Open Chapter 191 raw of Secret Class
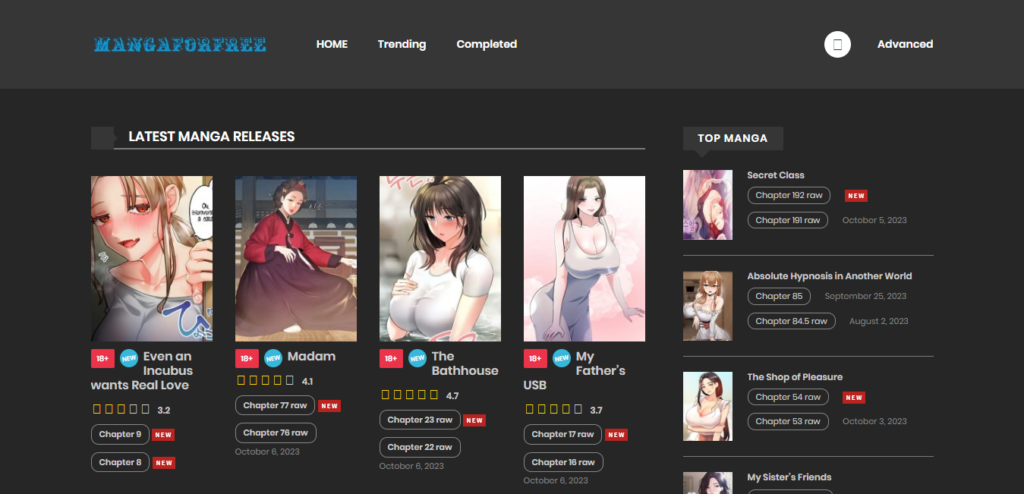Image resolution: width=1024 pixels, height=494 pixels. pos(788,220)
